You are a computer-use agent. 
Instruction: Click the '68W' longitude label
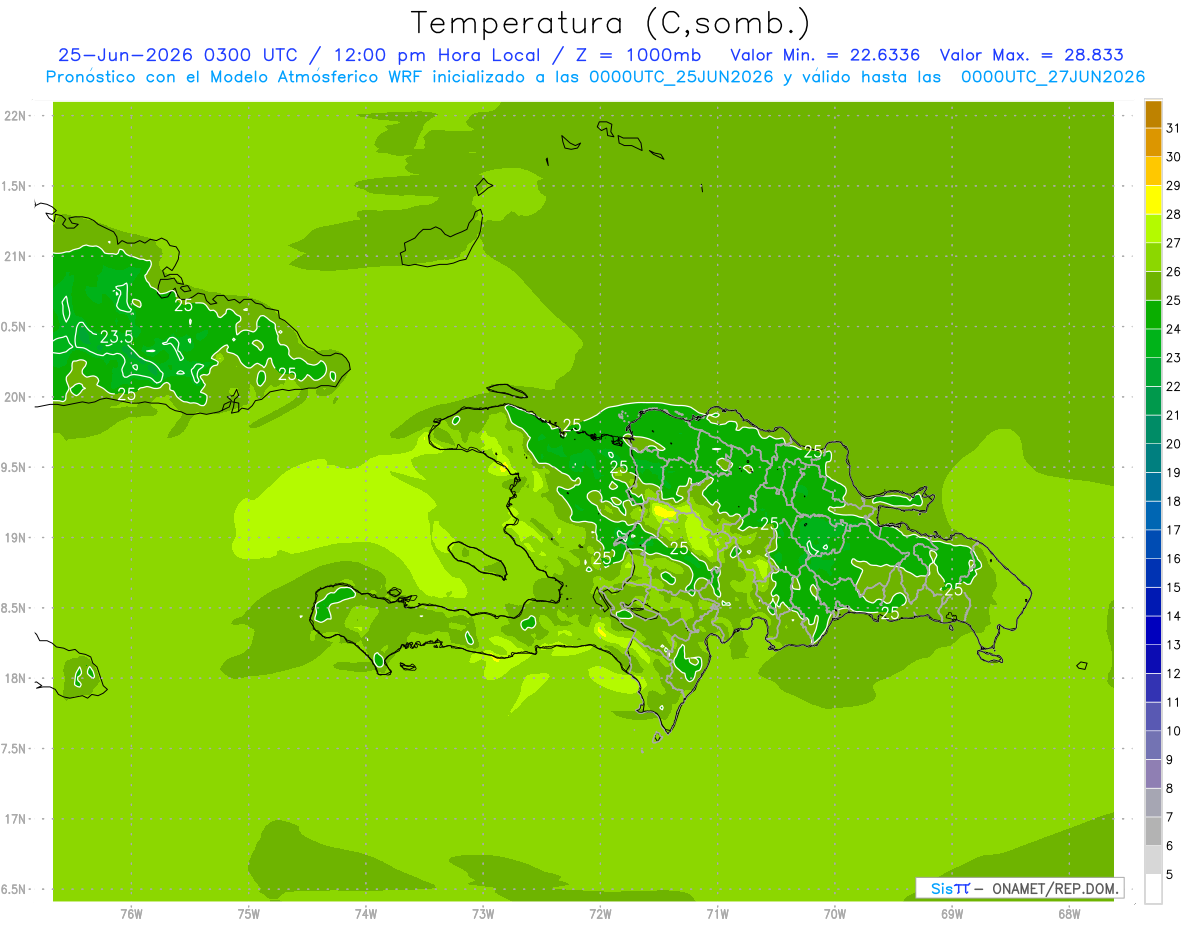[x=1069, y=913]
